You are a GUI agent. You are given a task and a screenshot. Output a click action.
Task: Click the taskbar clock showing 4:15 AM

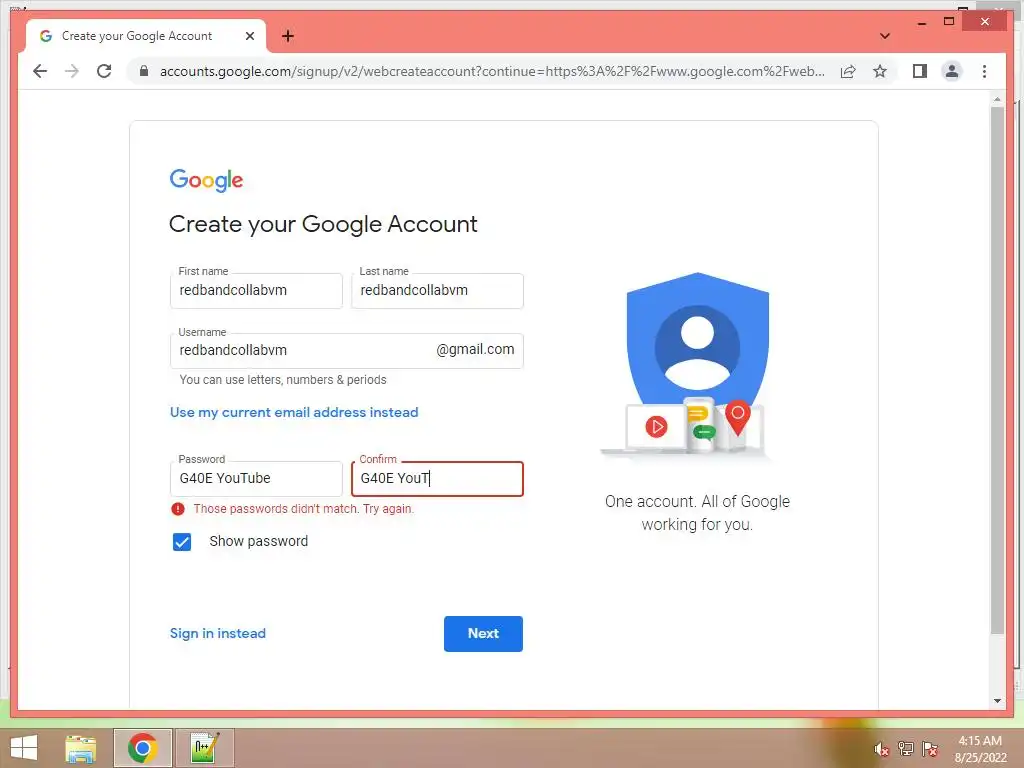click(x=980, y=749)
